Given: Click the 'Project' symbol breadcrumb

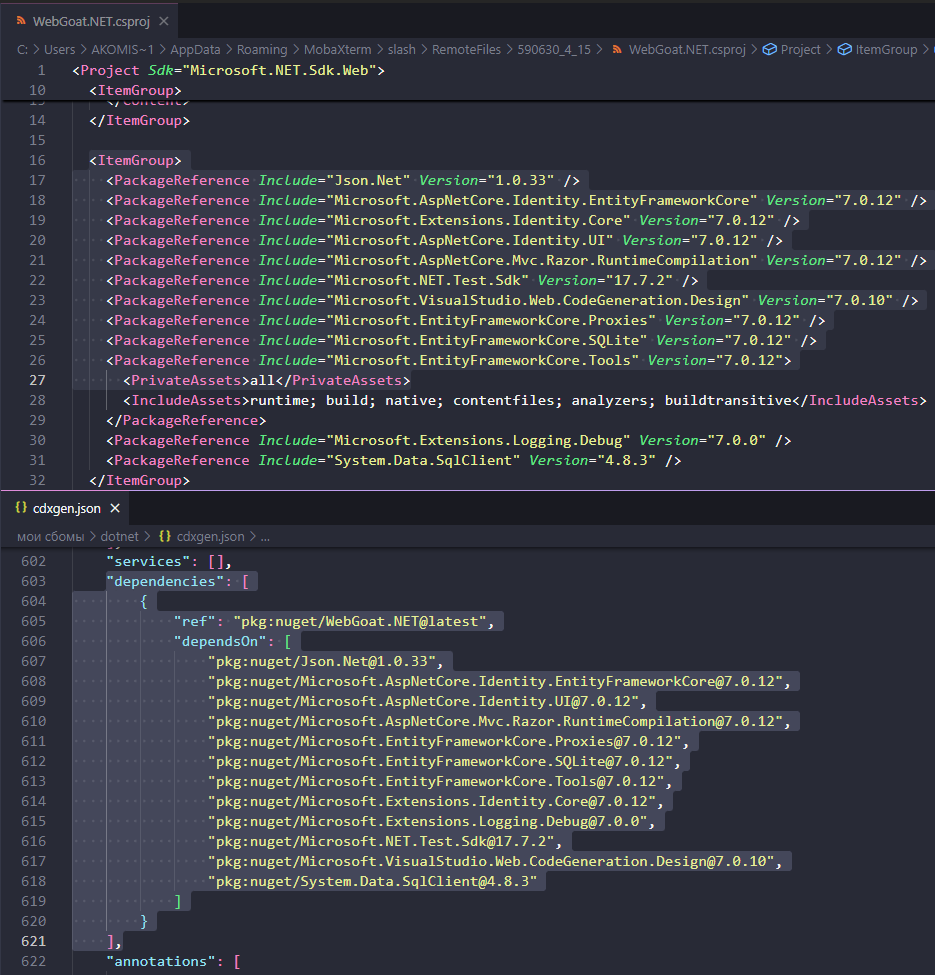Looking at the screenshot, I should coord(801,50).
